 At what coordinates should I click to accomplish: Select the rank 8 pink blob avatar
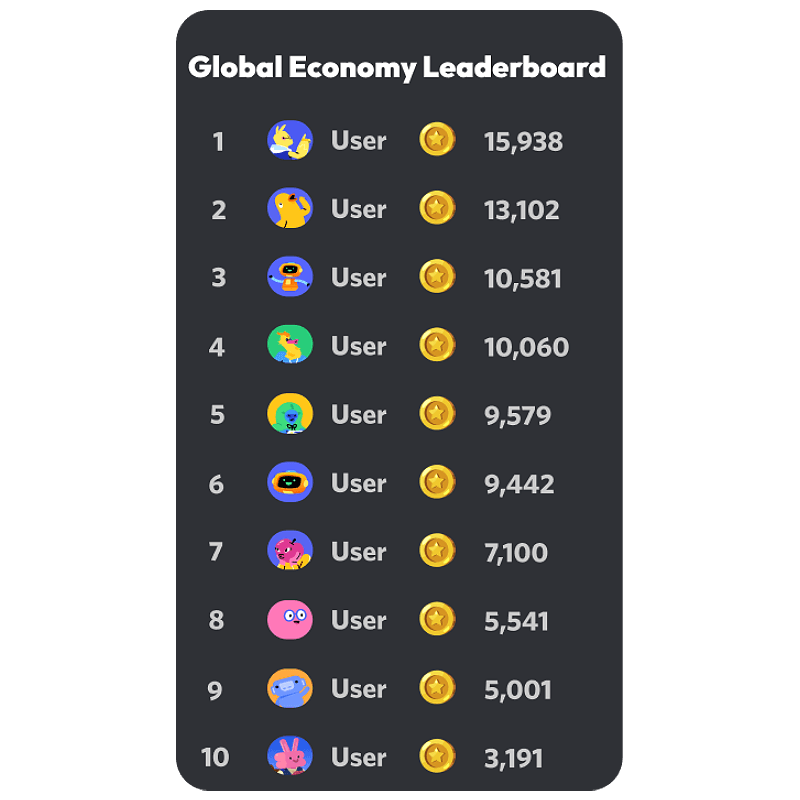[x=290, y=620]
